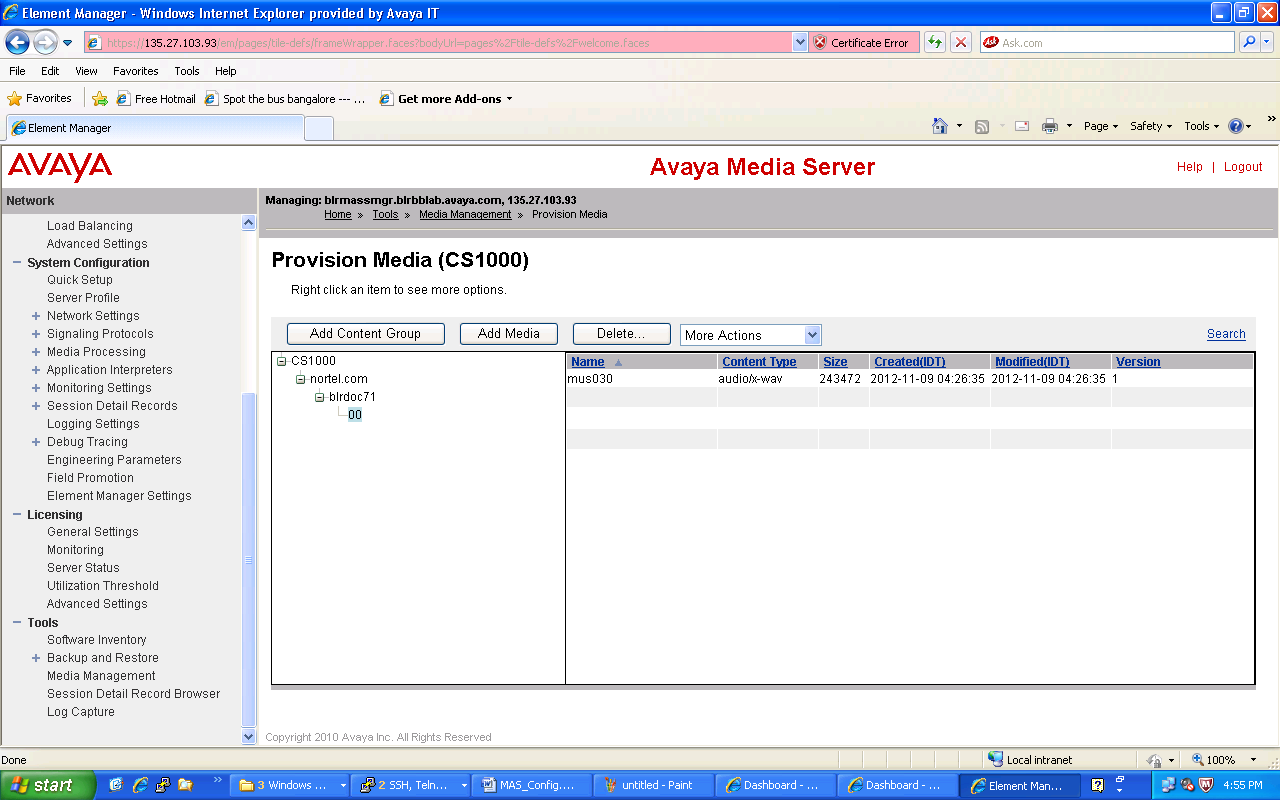Image resolution: width=1280 pixels, height=800 pixels.
Task: Click the Add to Favorites bar icon
Action: 100,98
